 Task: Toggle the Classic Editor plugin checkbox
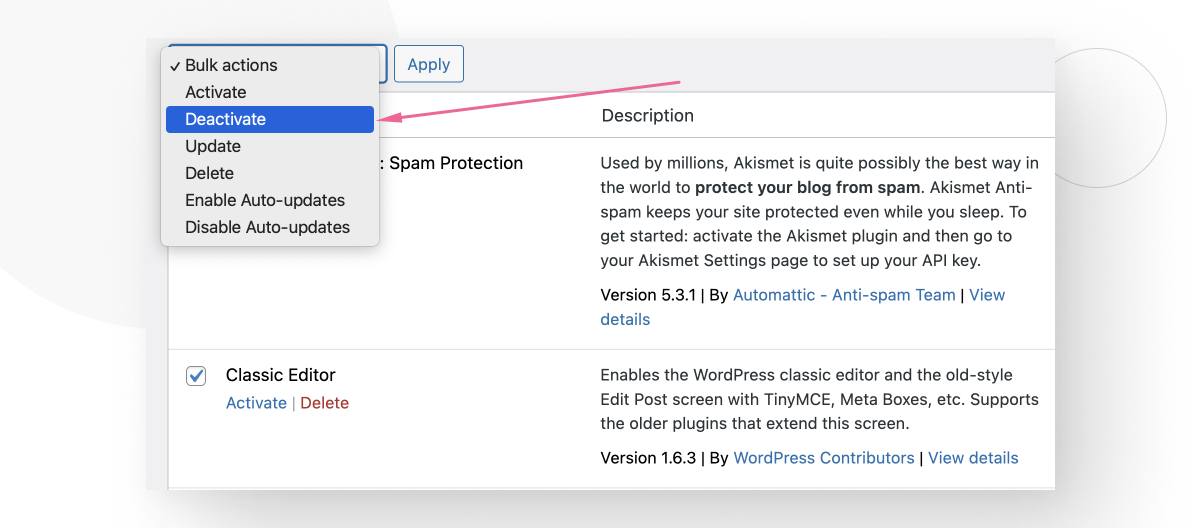click(x=196, y=376)
